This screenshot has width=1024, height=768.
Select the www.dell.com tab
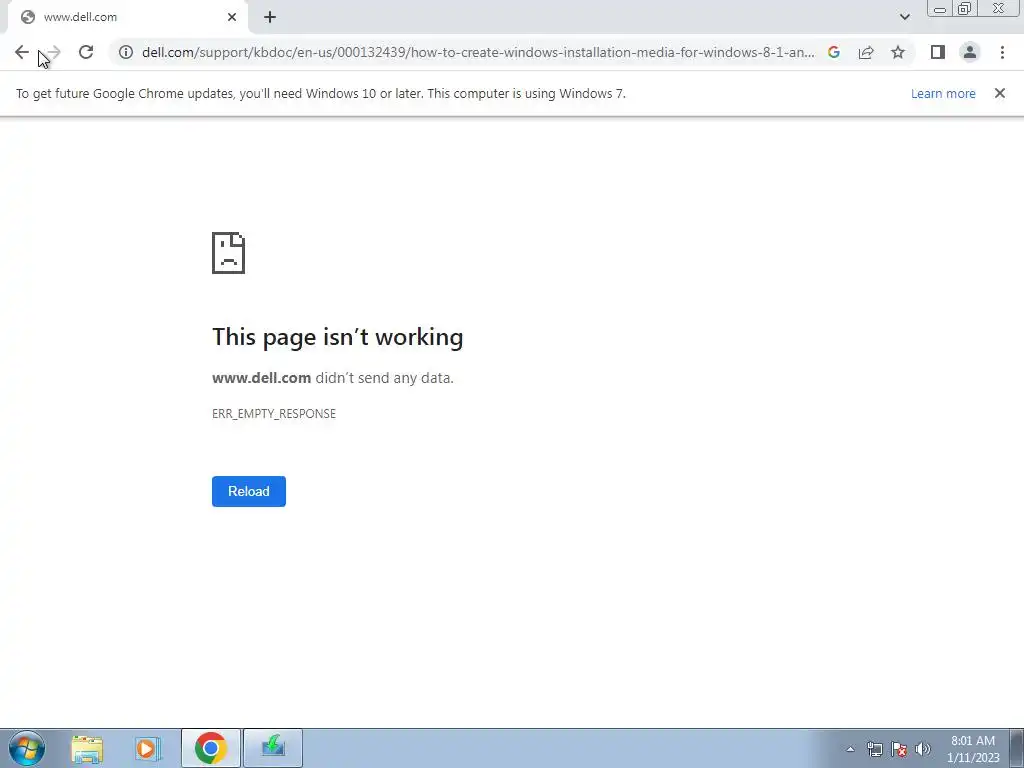click(x=127, y=18)
